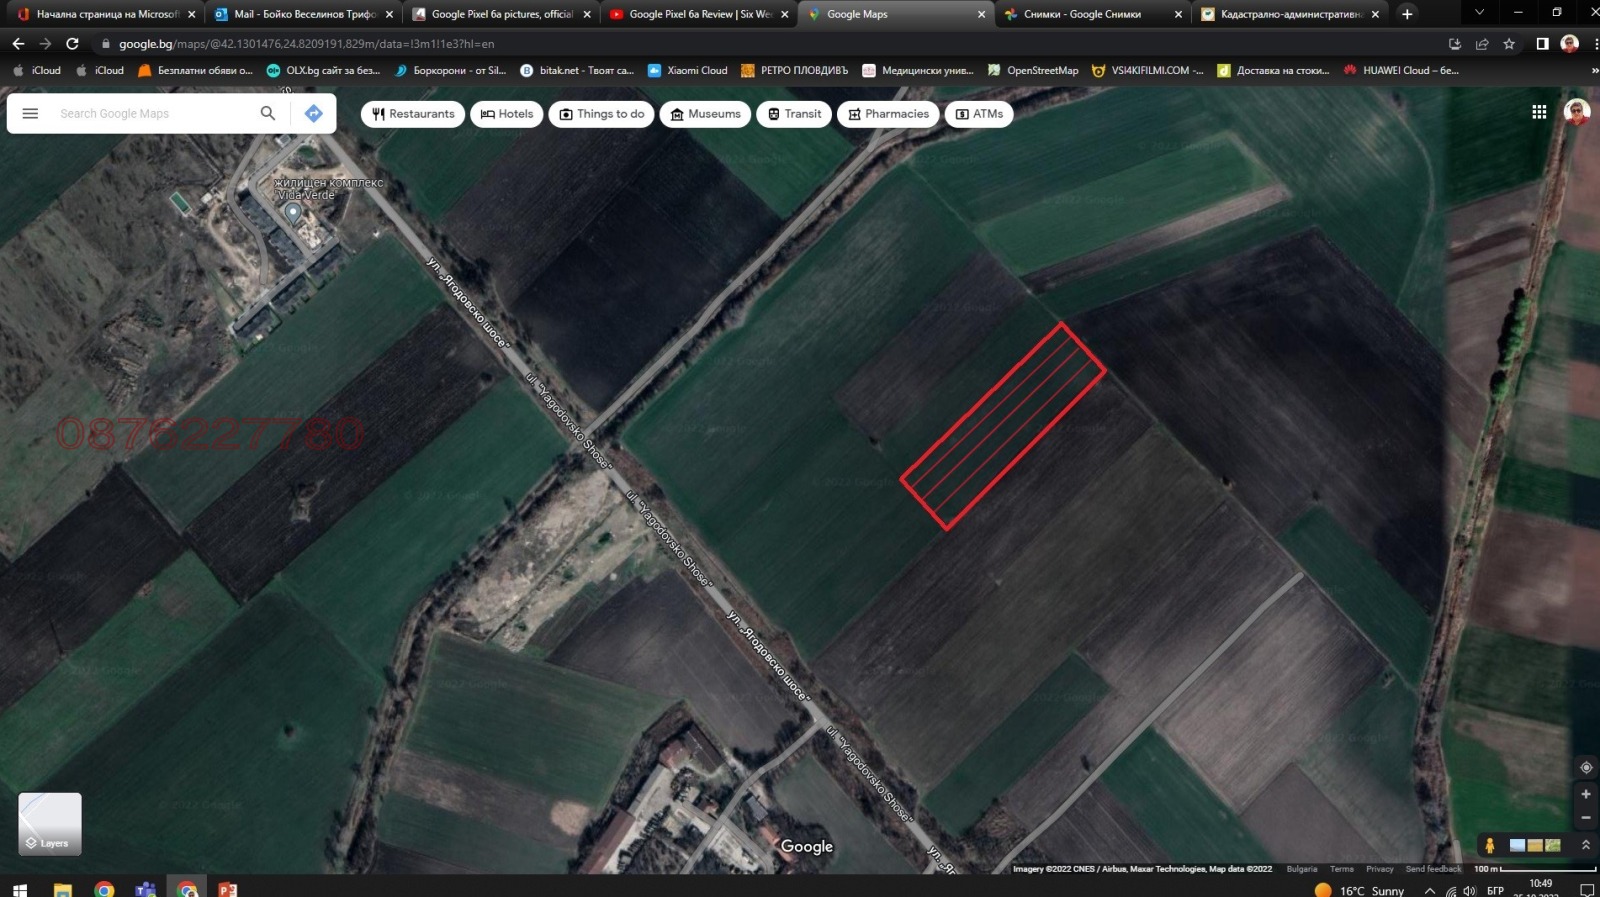Zoom out on the map
Screen dimensions: 1600x897
click(1585, 818)
